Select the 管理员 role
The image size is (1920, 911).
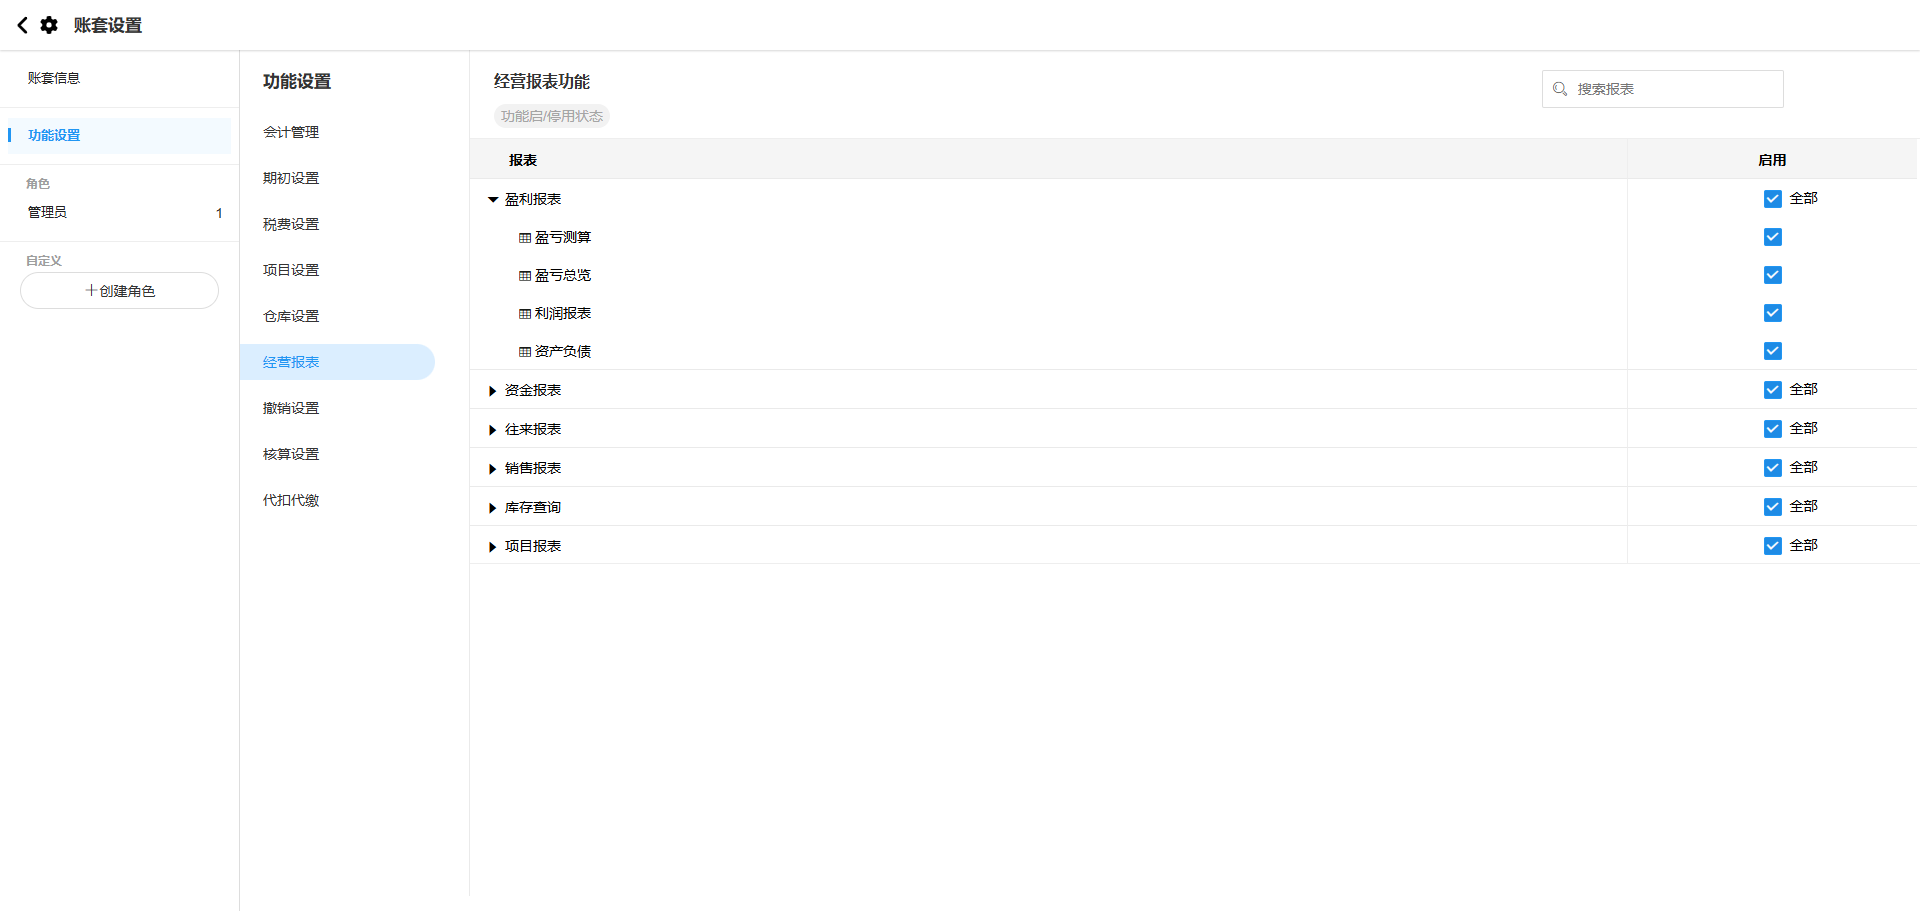pyautogui.click(x=48, y=212)
